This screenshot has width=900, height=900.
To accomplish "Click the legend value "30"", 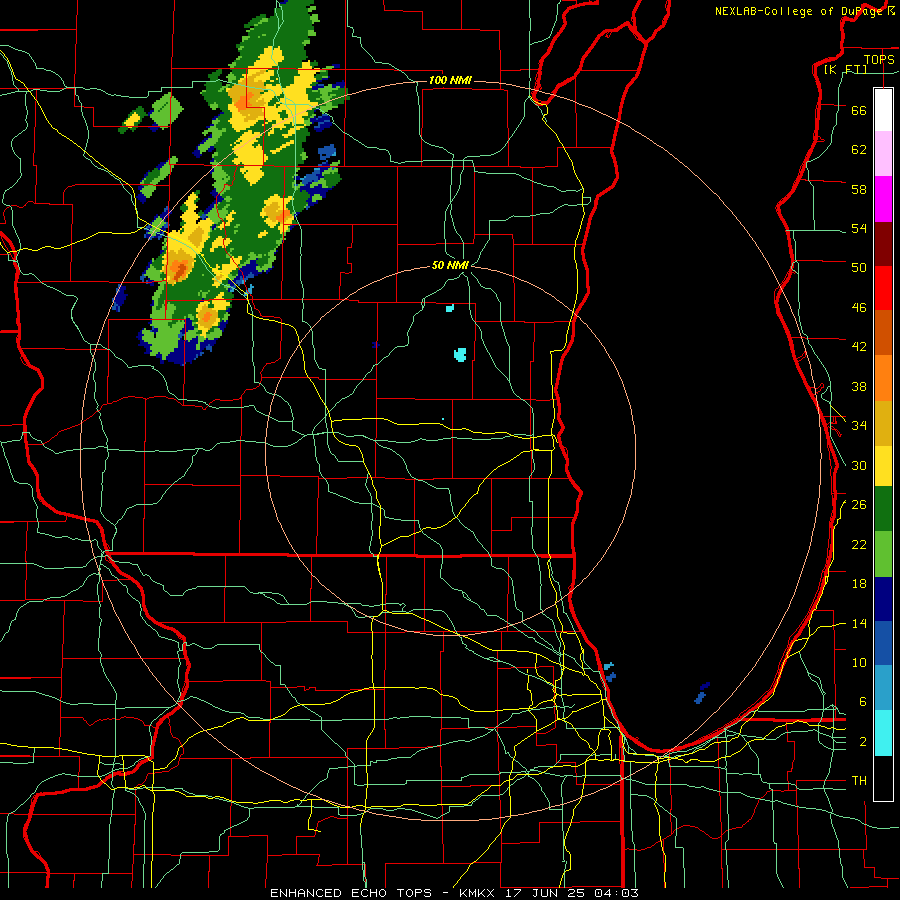I will (x=859, y=465).
